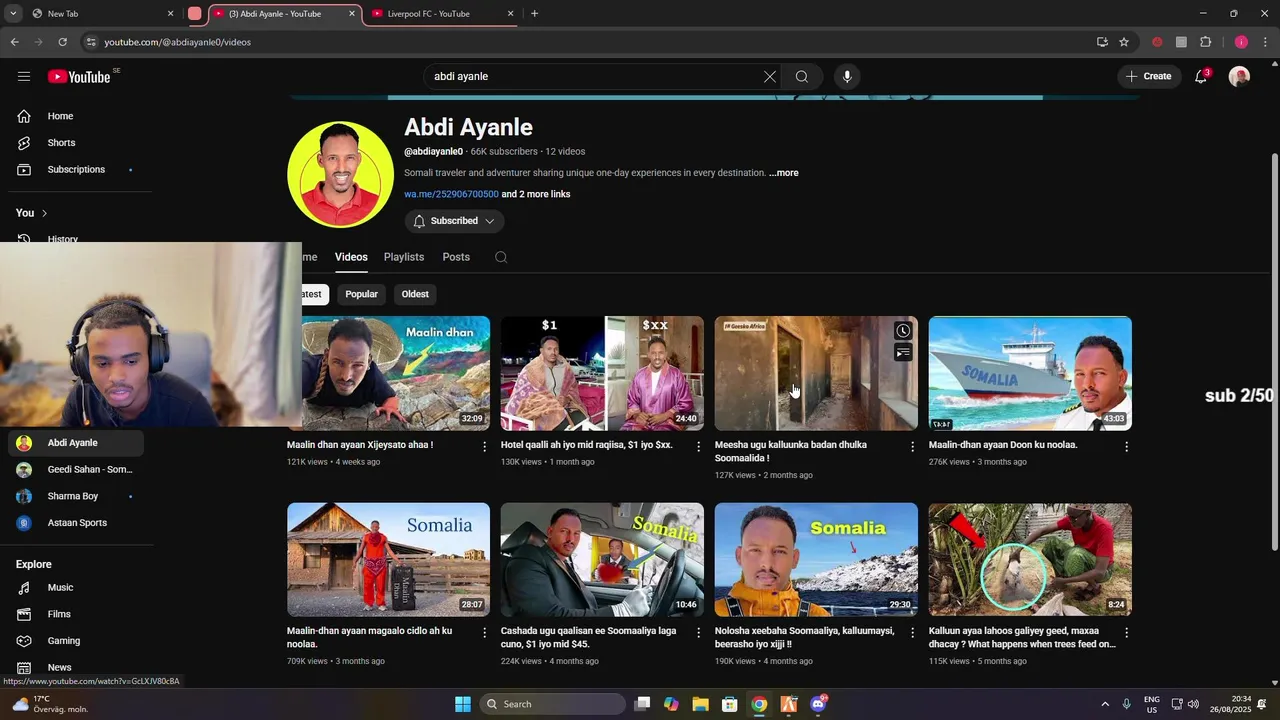The height and width of the screenshot is (720, 1280).
Task: Show hidden system tray icons
Action: click(1105, 704)
